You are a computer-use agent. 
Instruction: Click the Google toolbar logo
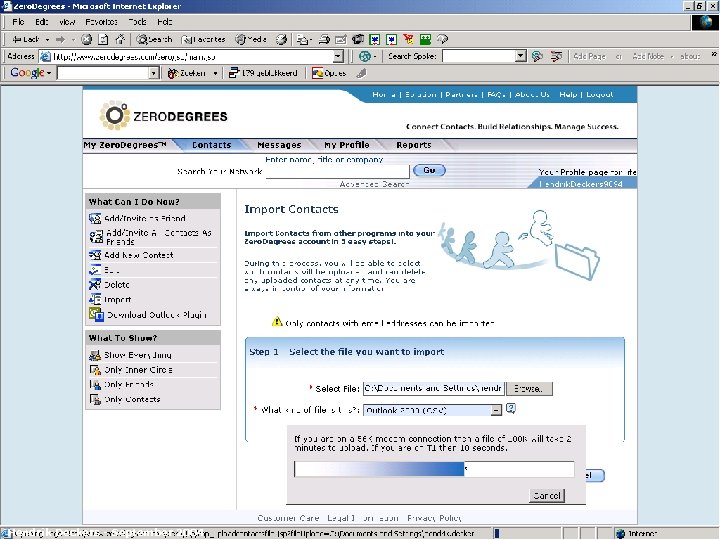pos(28,73)
